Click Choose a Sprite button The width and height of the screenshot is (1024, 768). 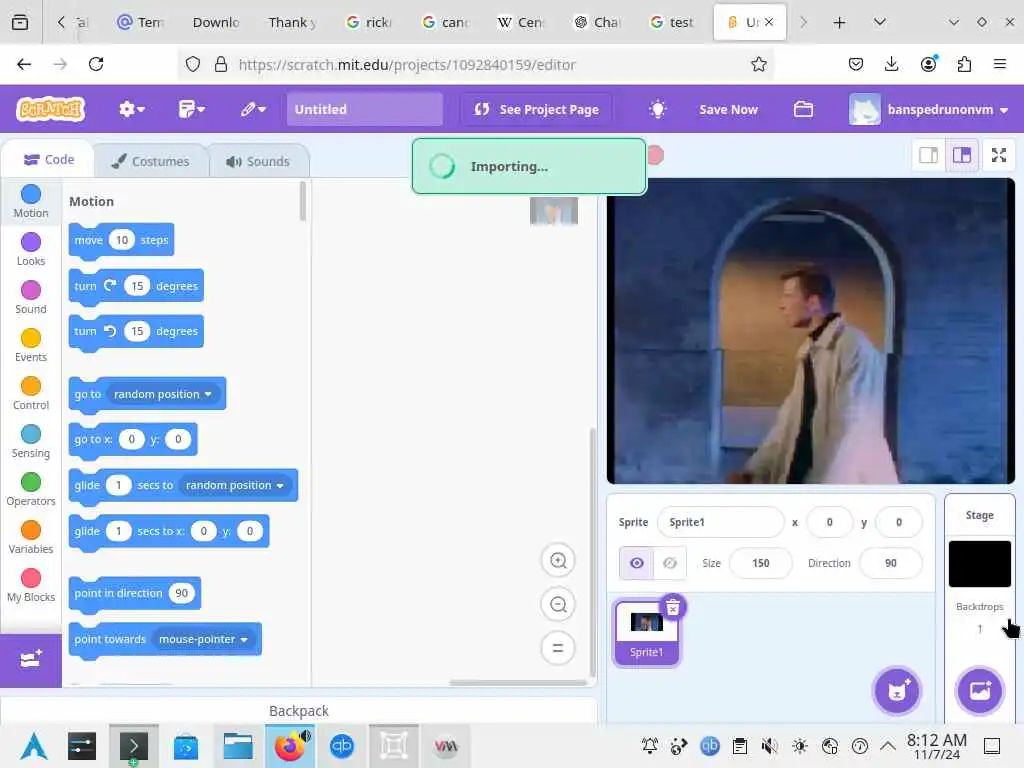pos(897,691)
